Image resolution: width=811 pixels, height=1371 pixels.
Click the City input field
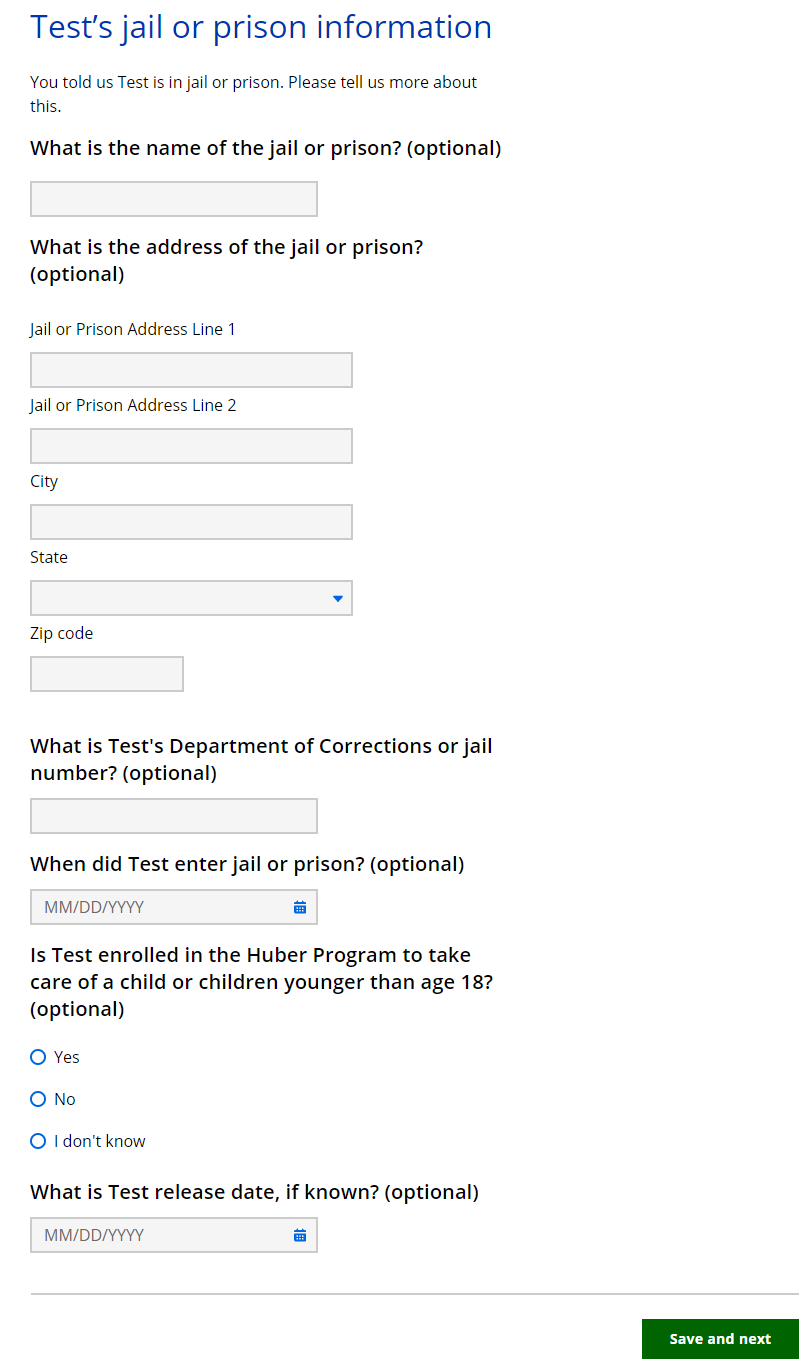pyautogui.click(x=191, y=522)
